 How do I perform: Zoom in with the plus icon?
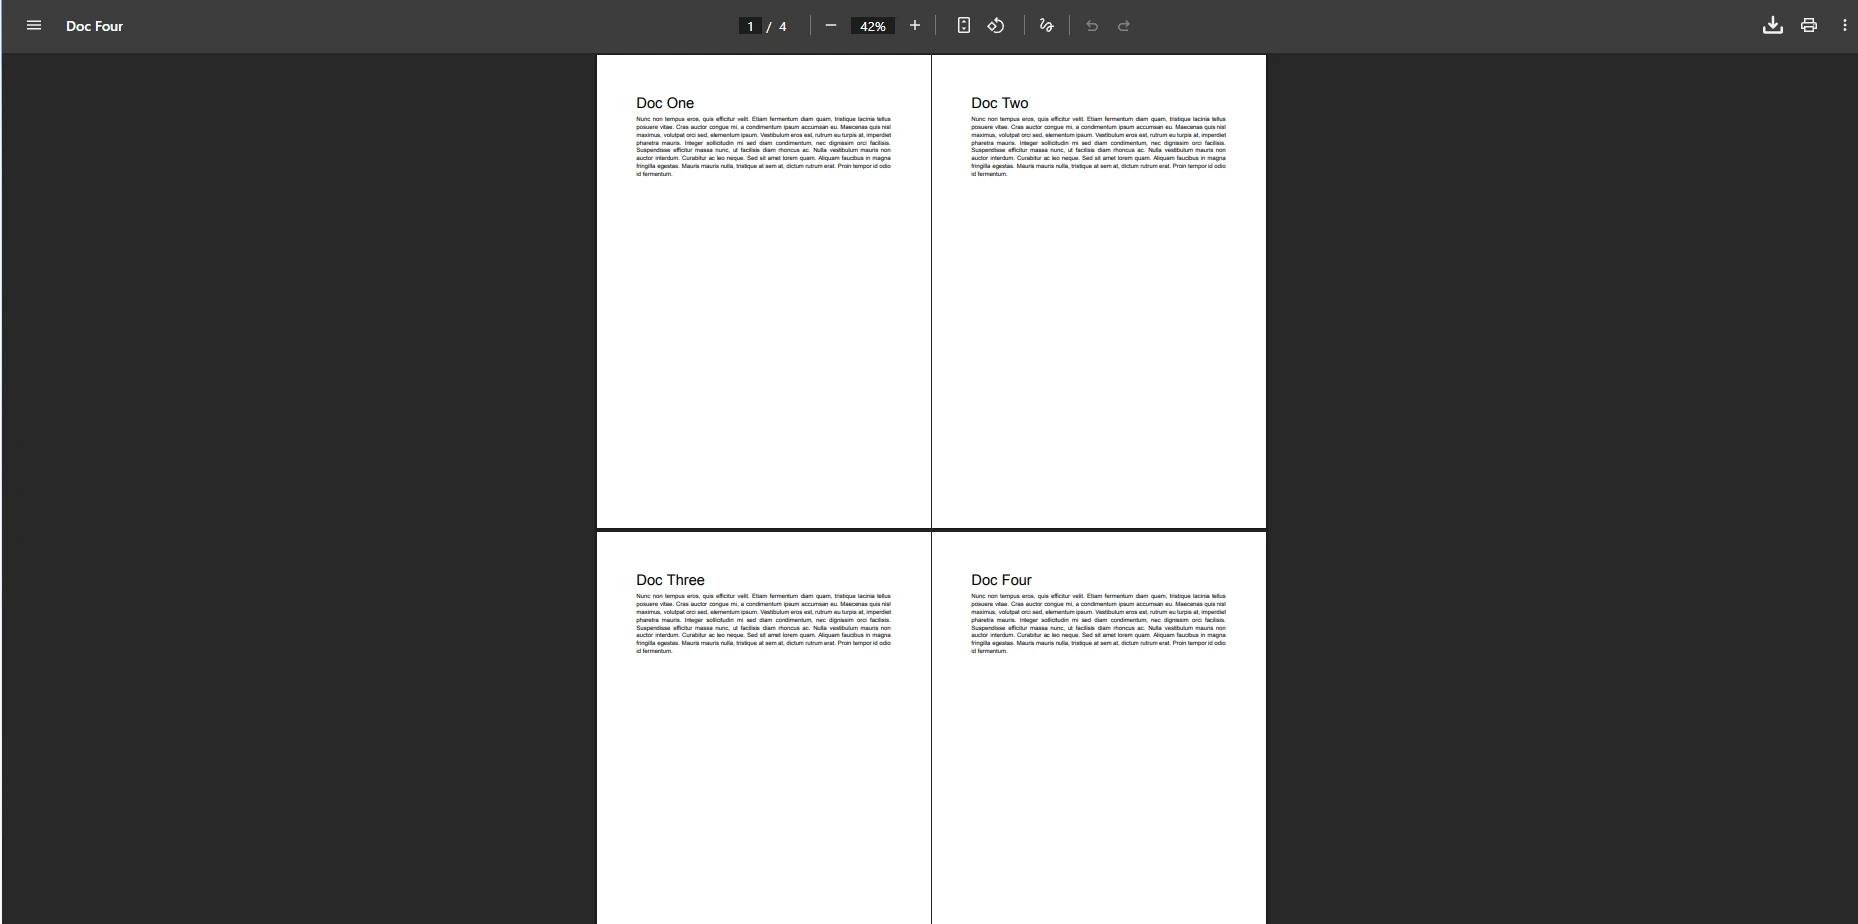pos(914,25)
